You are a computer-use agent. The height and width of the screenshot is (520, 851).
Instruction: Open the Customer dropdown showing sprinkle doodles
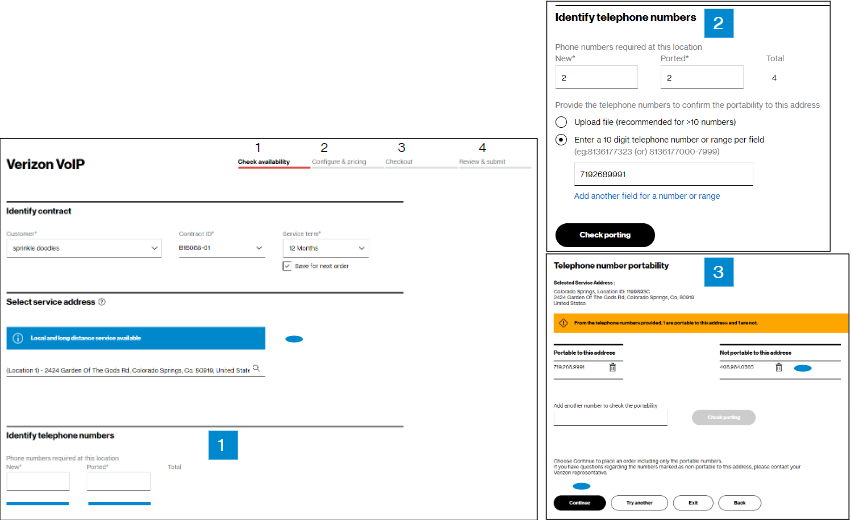(84, 248)
